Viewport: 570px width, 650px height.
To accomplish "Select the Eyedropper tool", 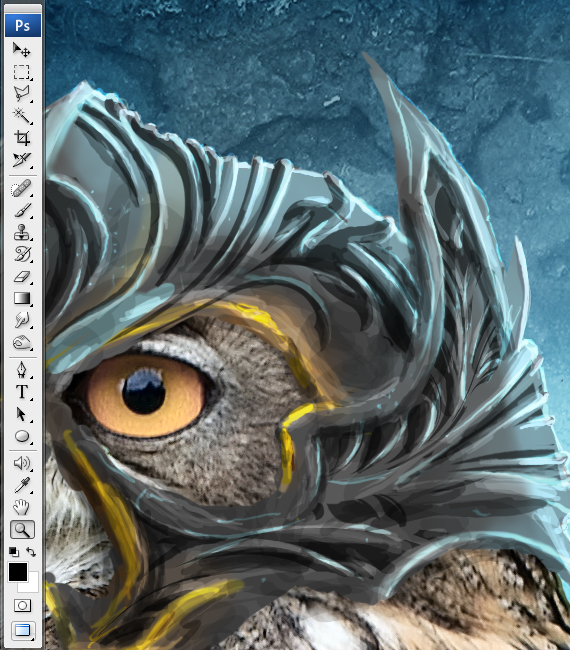I will [x=22, y=485].
